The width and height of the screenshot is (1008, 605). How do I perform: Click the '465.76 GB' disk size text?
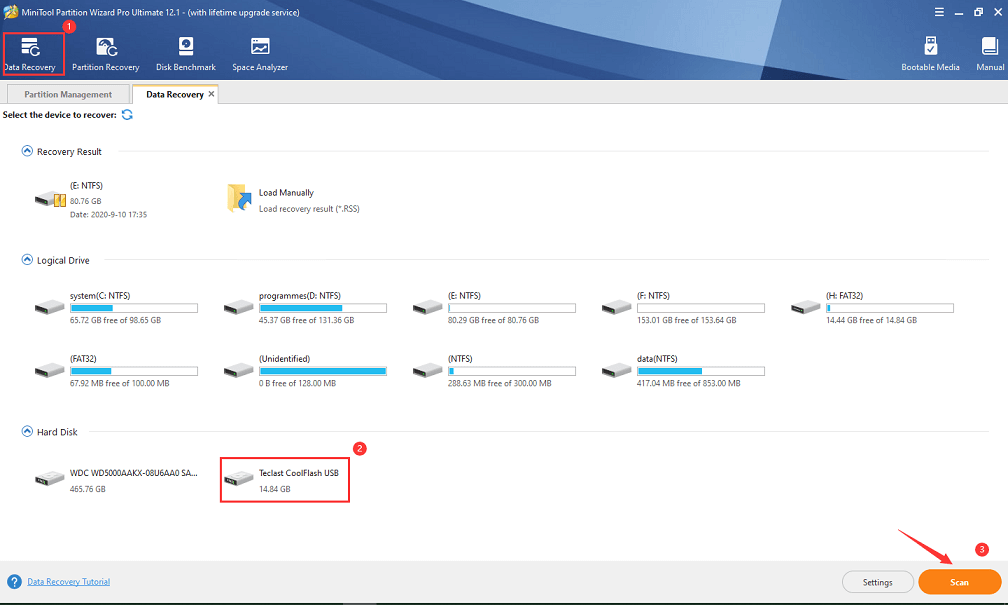[87, 489]
